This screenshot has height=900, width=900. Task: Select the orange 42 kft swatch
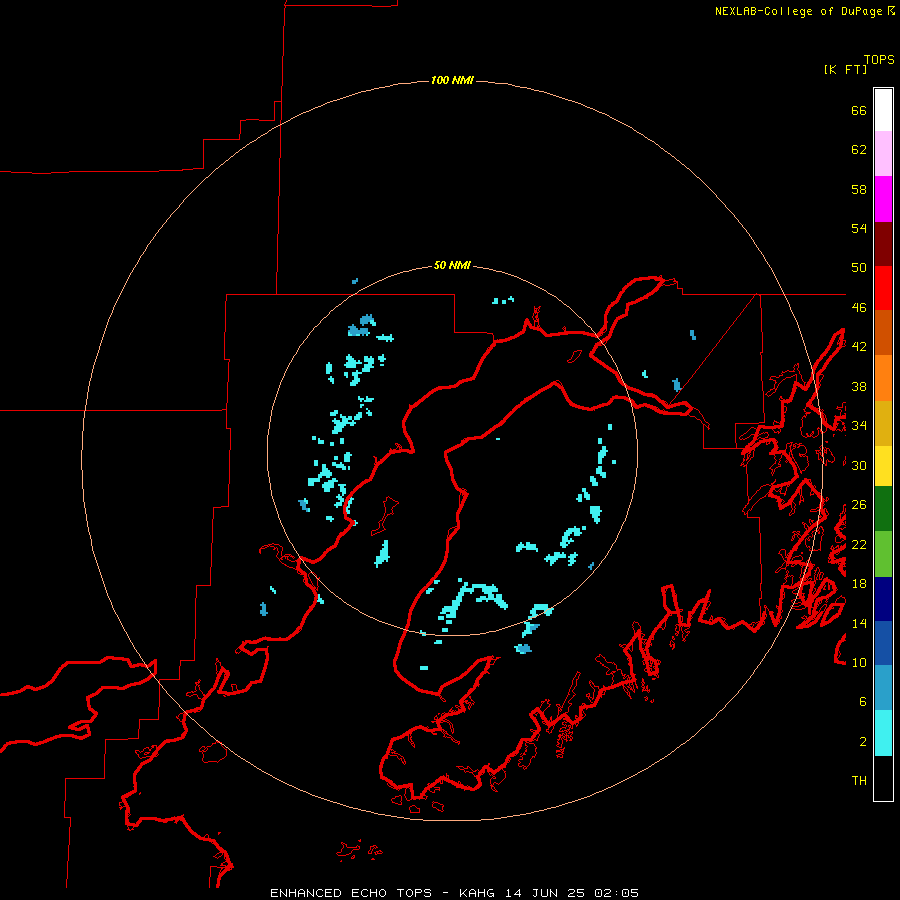pyautogui.click(x=883, y=378)
